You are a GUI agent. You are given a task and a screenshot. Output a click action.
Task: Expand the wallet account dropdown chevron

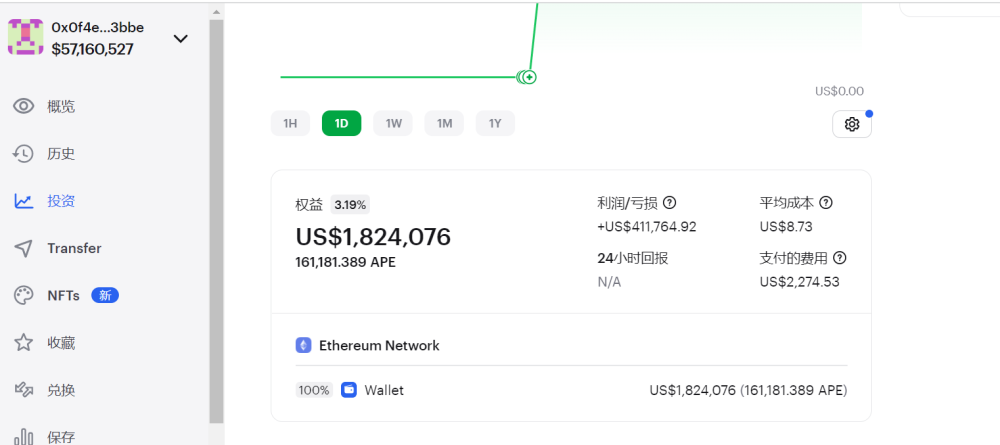tap(181, 39)
